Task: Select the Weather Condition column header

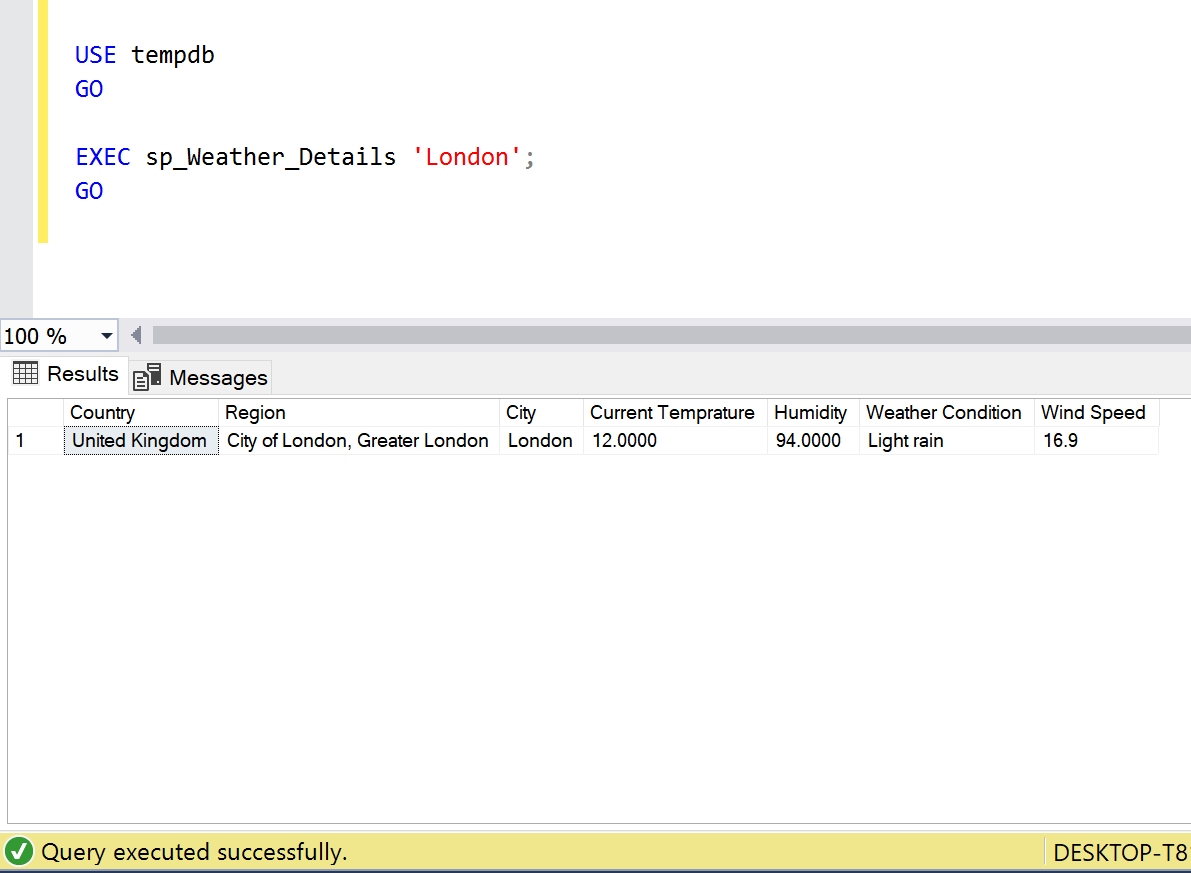Action: click(944, 413)
